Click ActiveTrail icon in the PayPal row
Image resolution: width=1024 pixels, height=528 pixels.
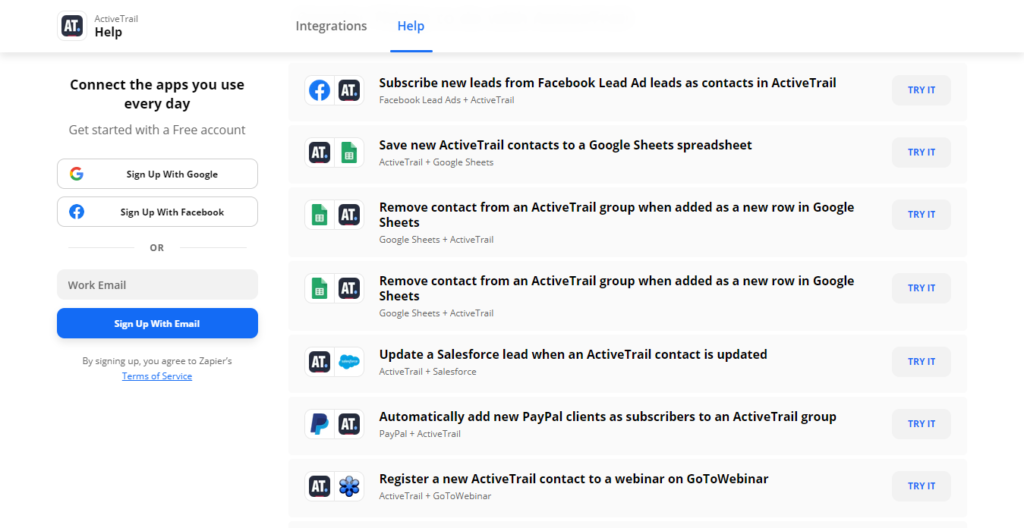click(349, 424)
